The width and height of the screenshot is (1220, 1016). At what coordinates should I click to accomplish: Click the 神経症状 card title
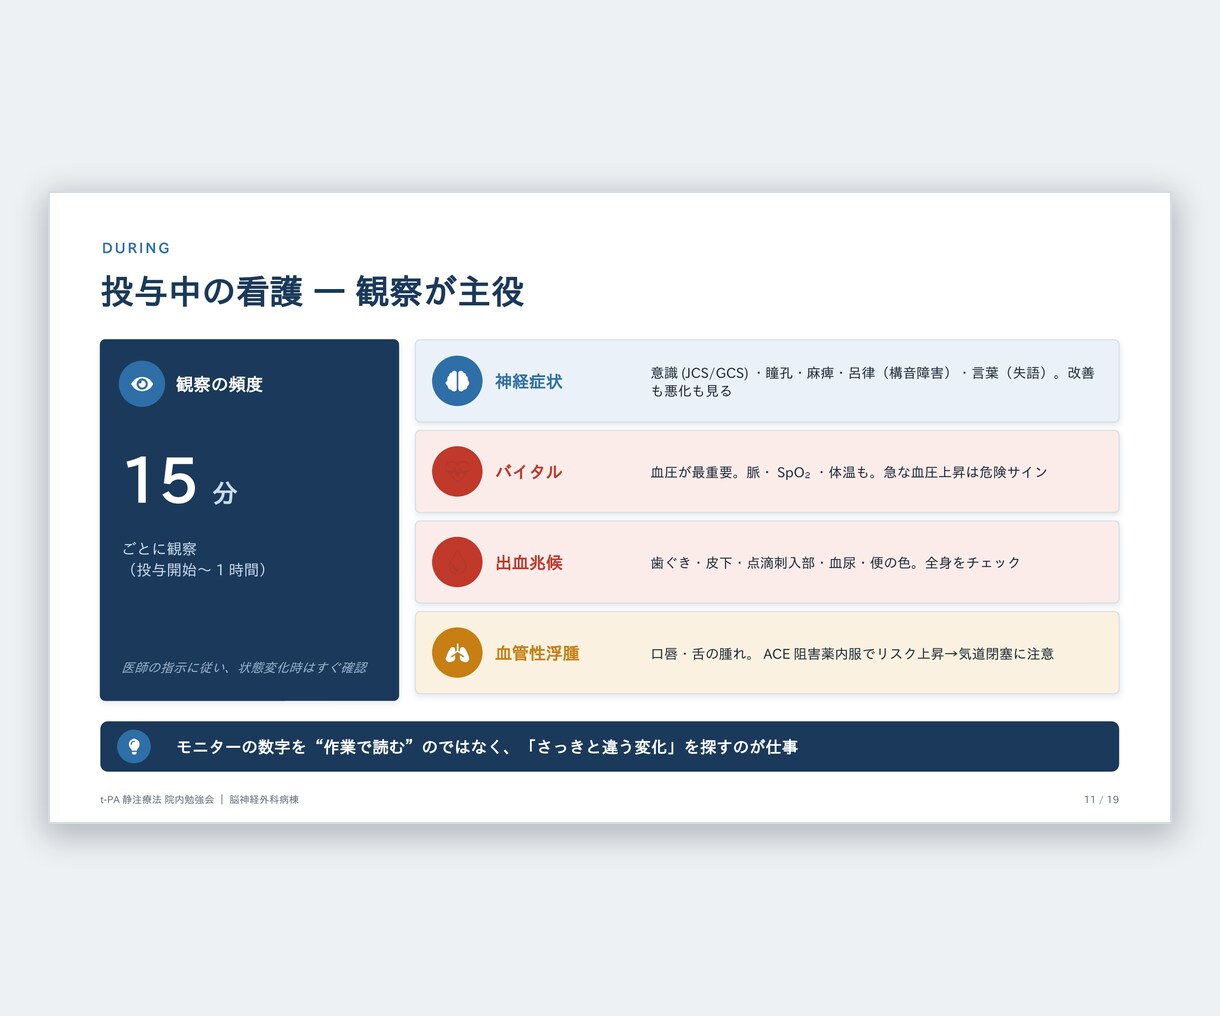click(529, 381)
